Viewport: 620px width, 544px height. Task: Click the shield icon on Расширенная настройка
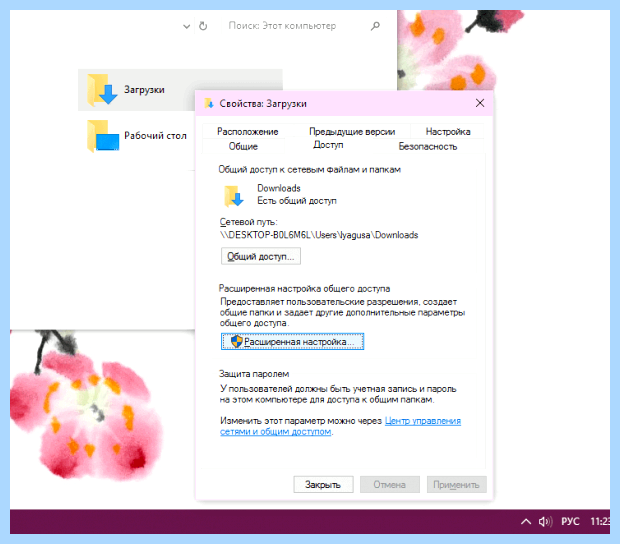236,341
